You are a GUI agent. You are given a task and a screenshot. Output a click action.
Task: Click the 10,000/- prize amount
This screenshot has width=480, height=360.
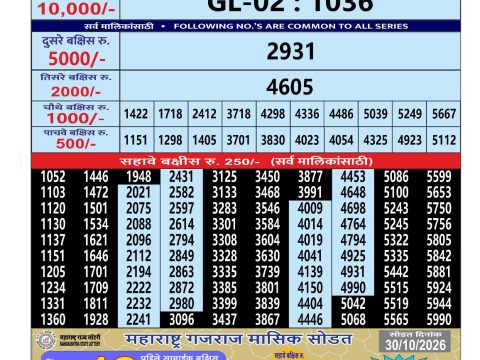pos(76,9)
